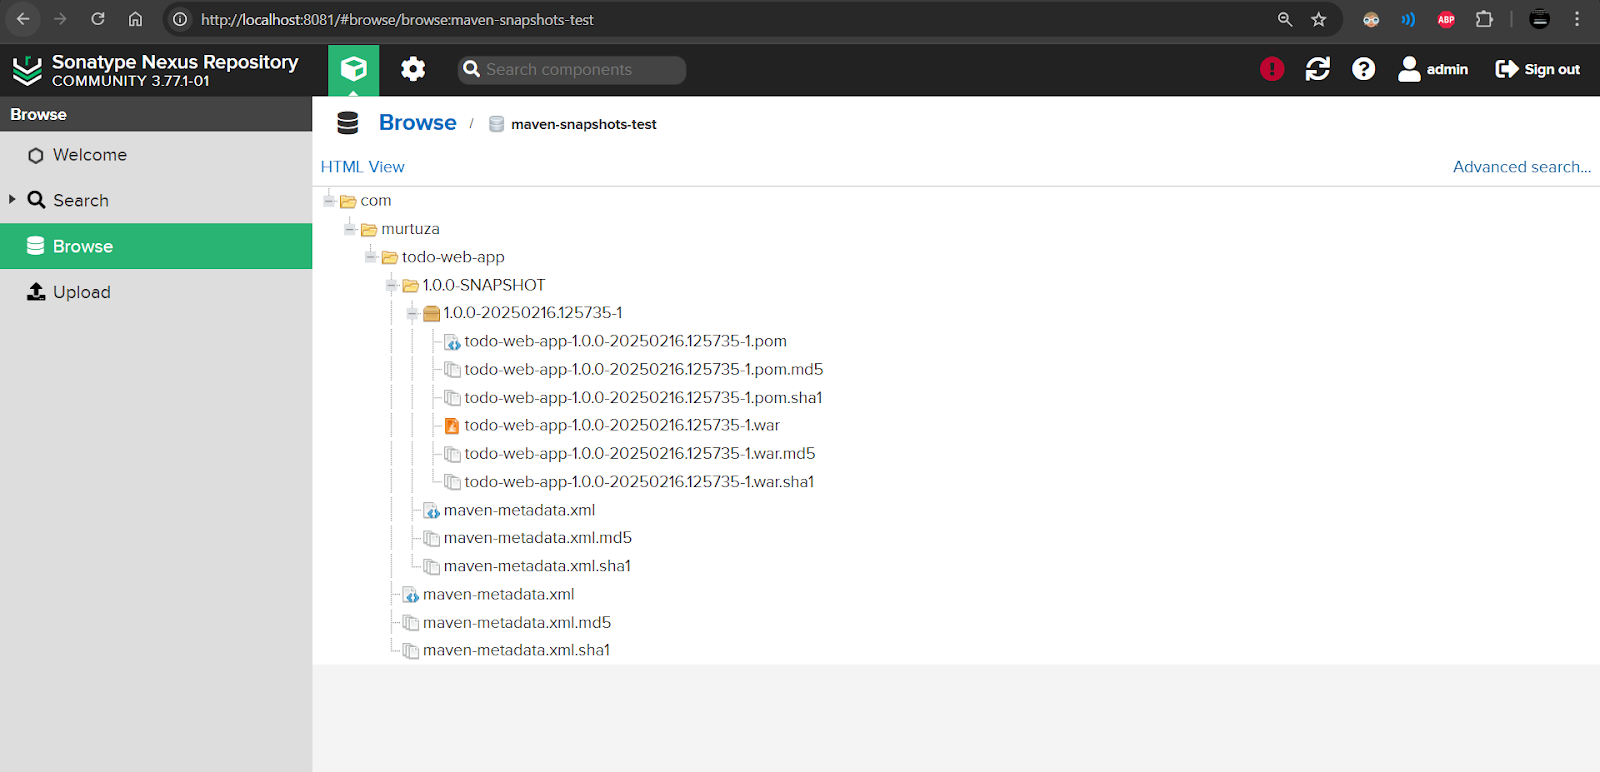
Task: Collapse the todo-web-app folder node
Action: pos(370,257)
